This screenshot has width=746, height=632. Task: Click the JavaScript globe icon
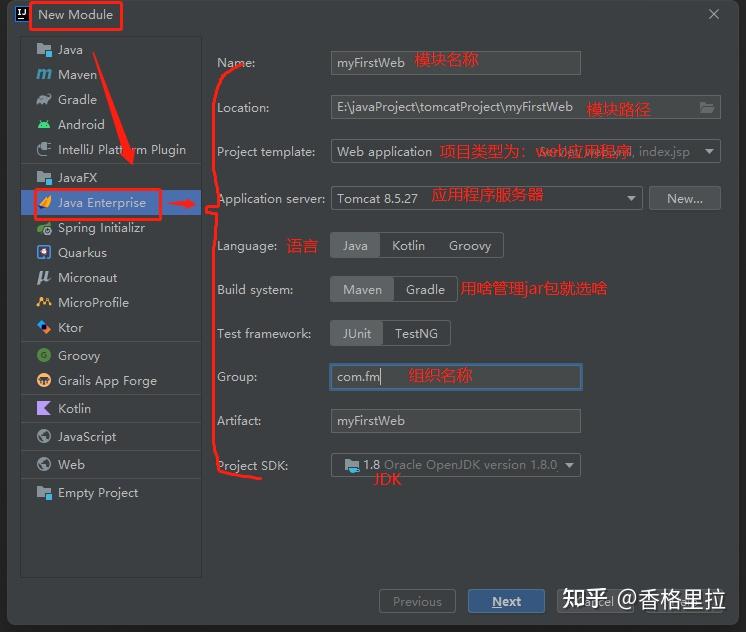tap(44, 436)
